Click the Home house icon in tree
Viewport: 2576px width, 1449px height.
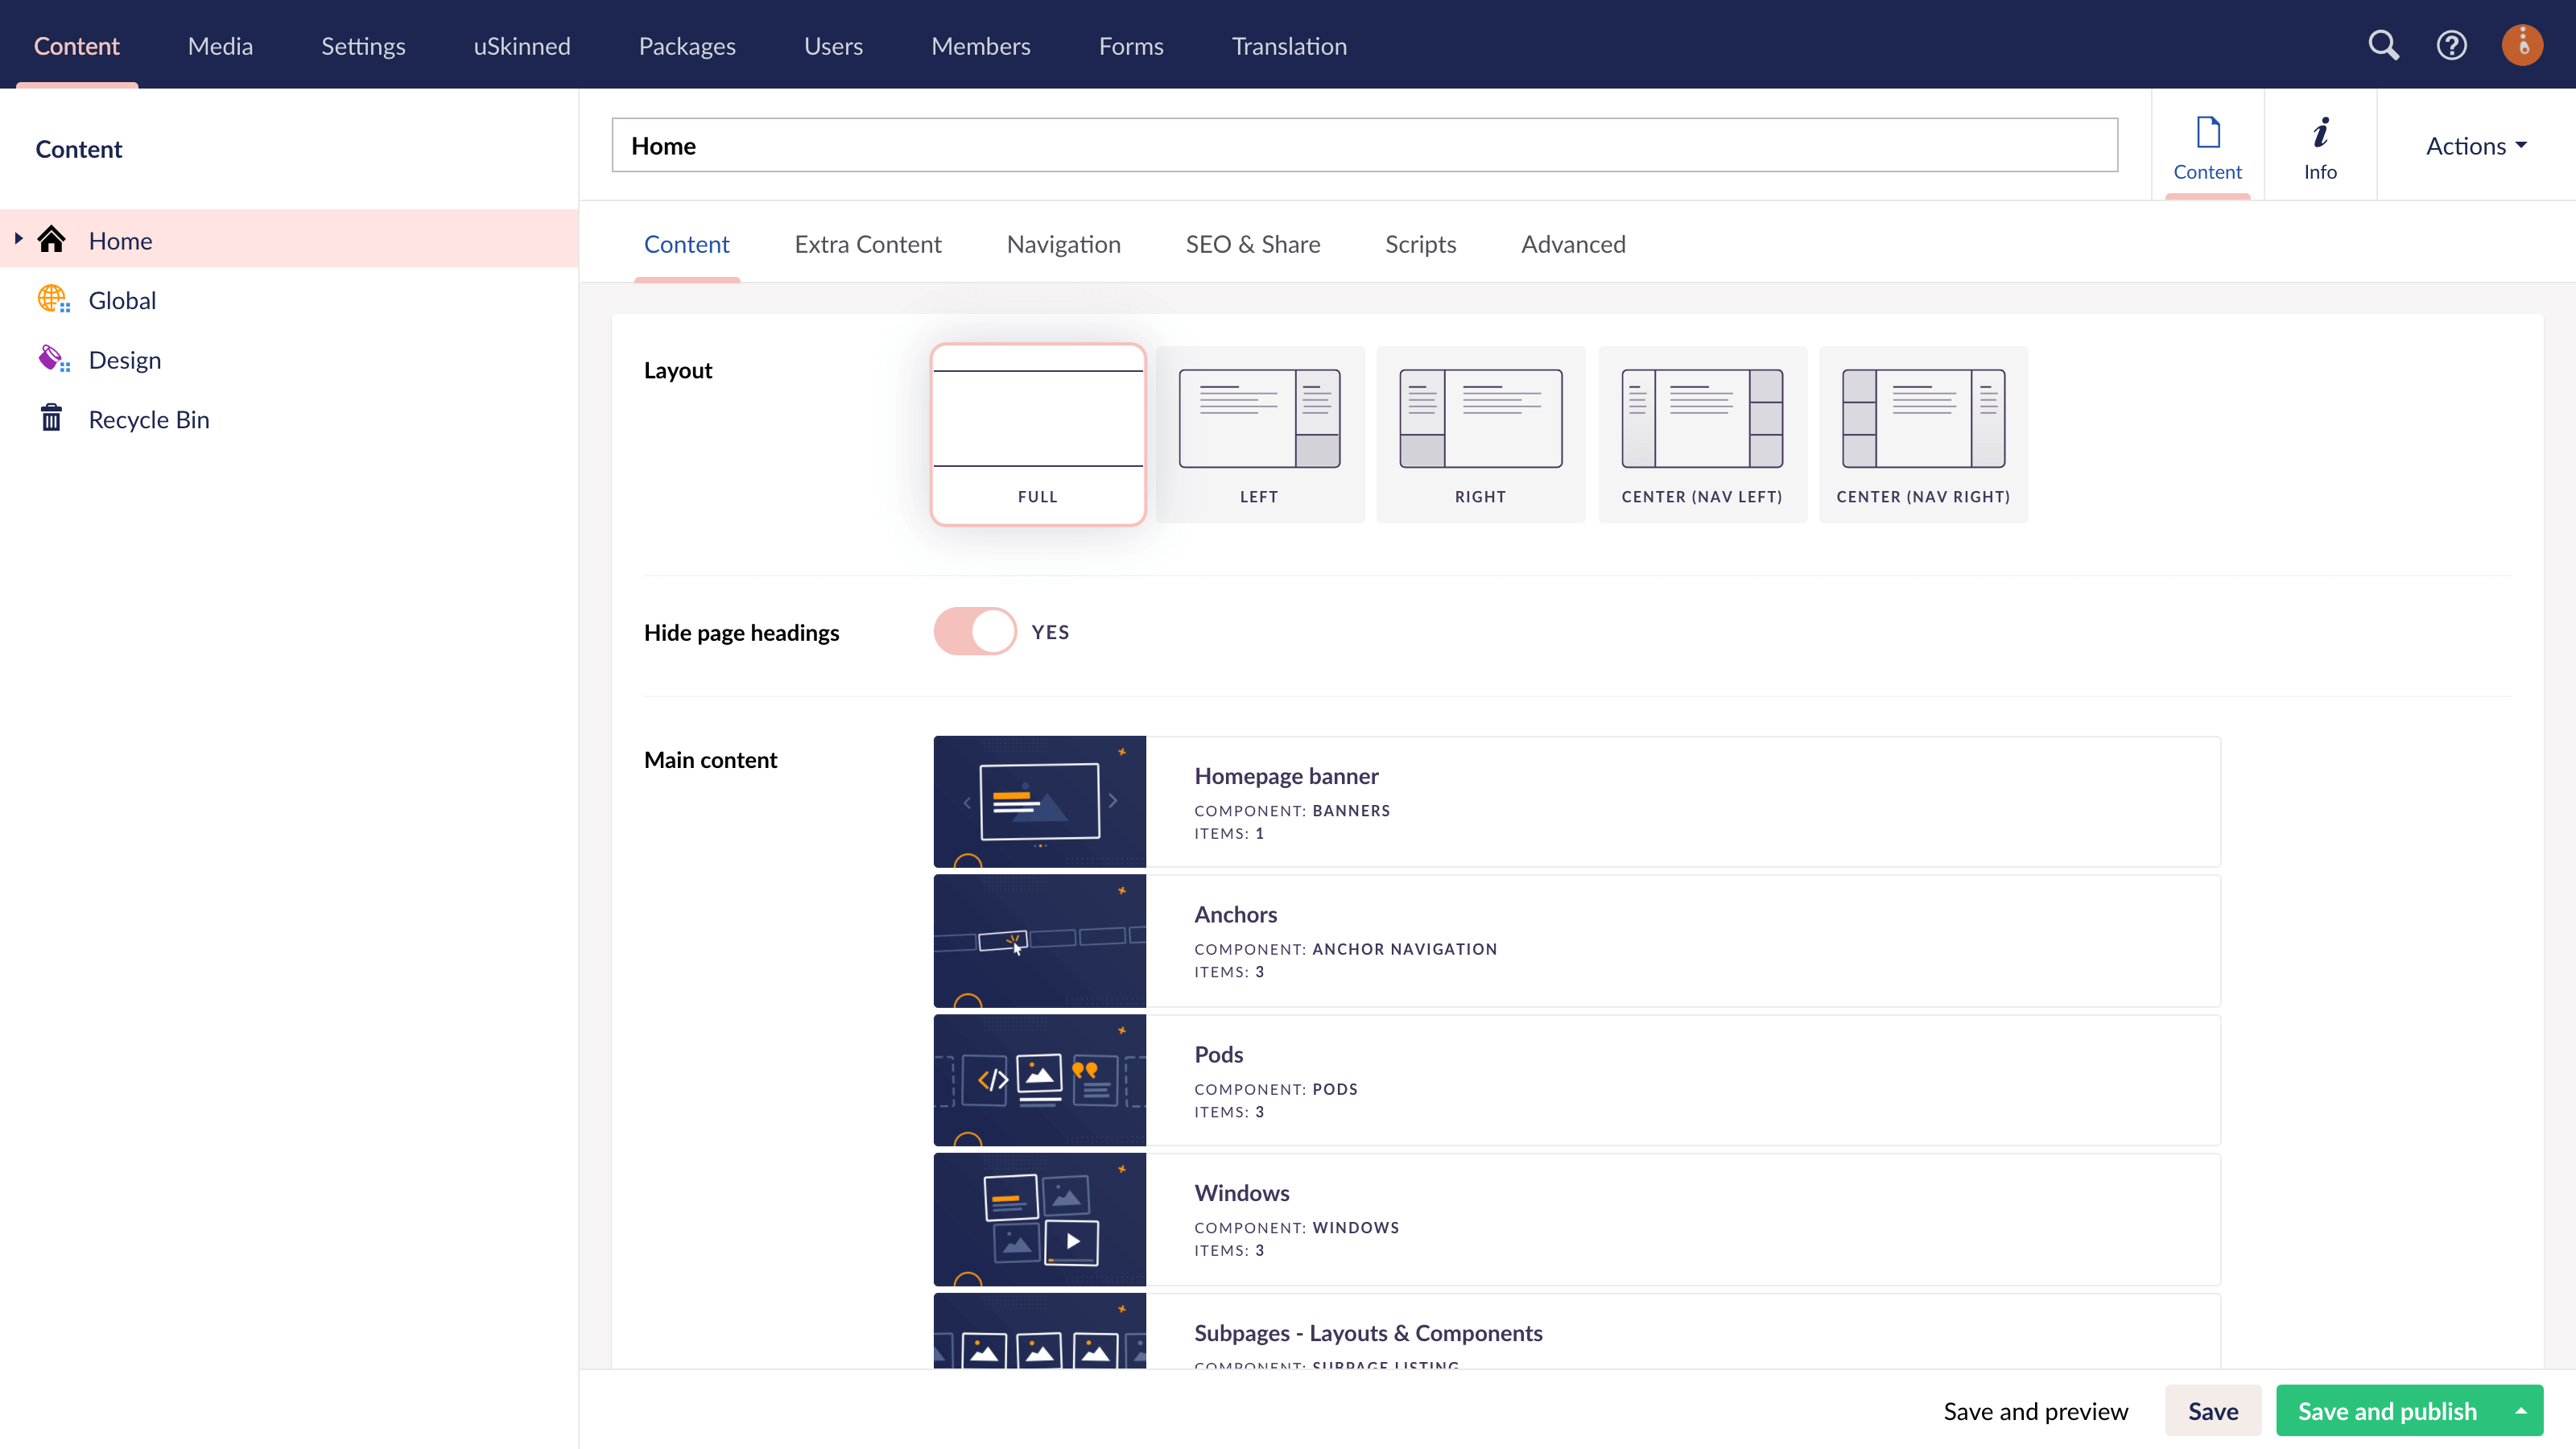pyautogui.click(x=52, y=240)
